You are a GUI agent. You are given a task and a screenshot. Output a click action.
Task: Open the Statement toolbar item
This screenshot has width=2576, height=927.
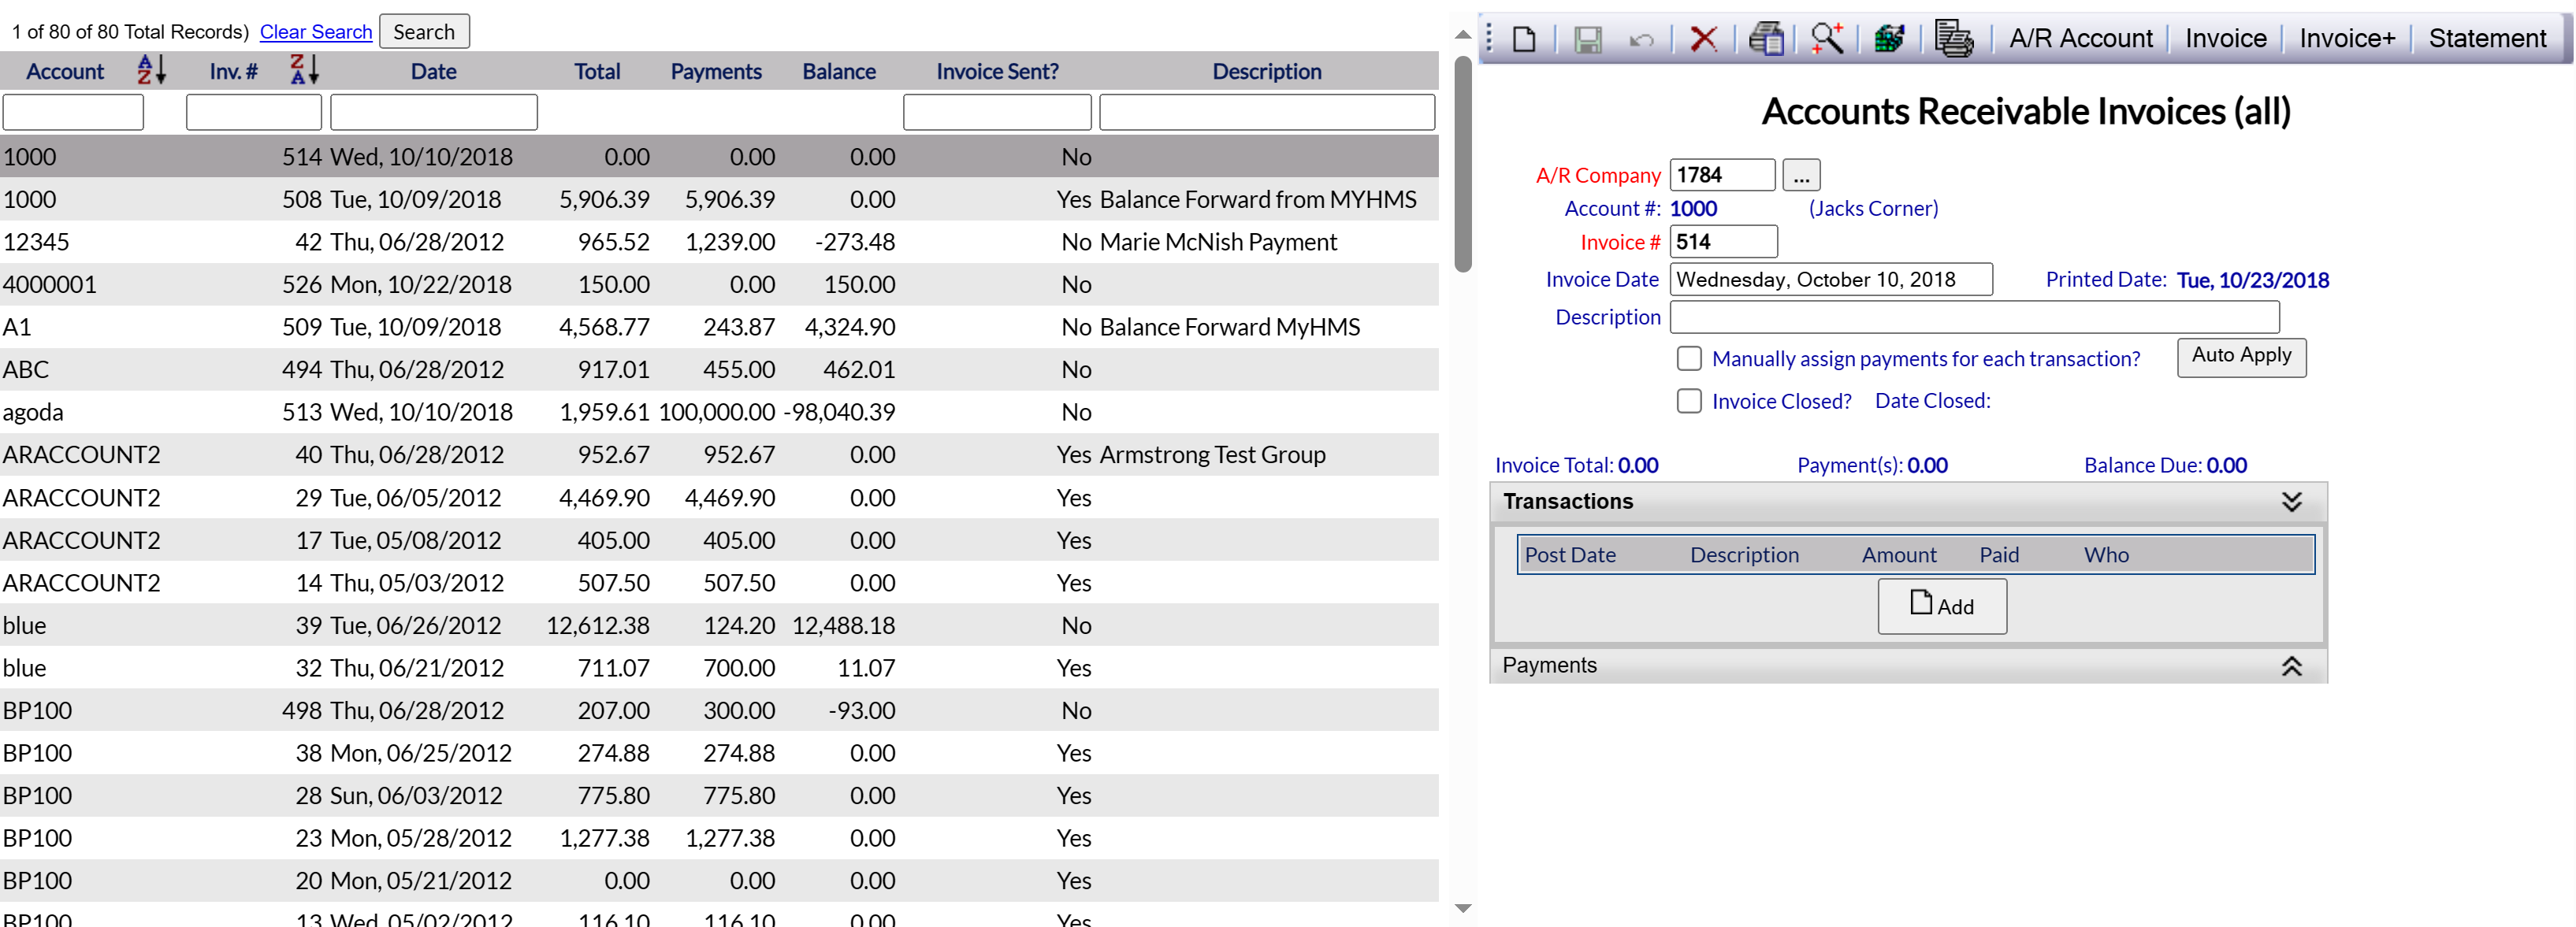(2486, 38)
